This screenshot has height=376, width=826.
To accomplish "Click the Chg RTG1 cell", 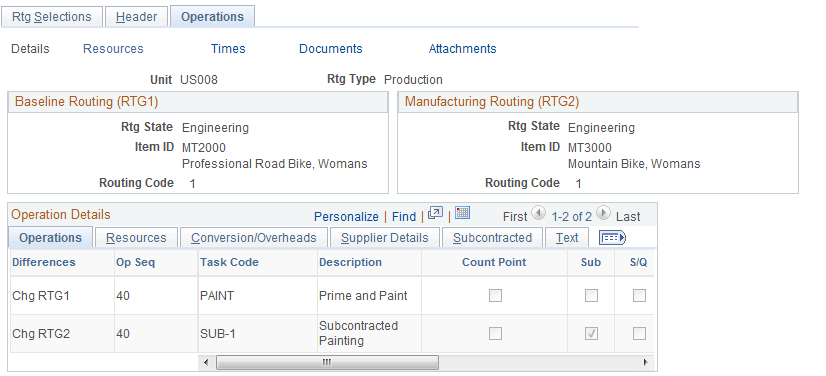I will (41, 296).
